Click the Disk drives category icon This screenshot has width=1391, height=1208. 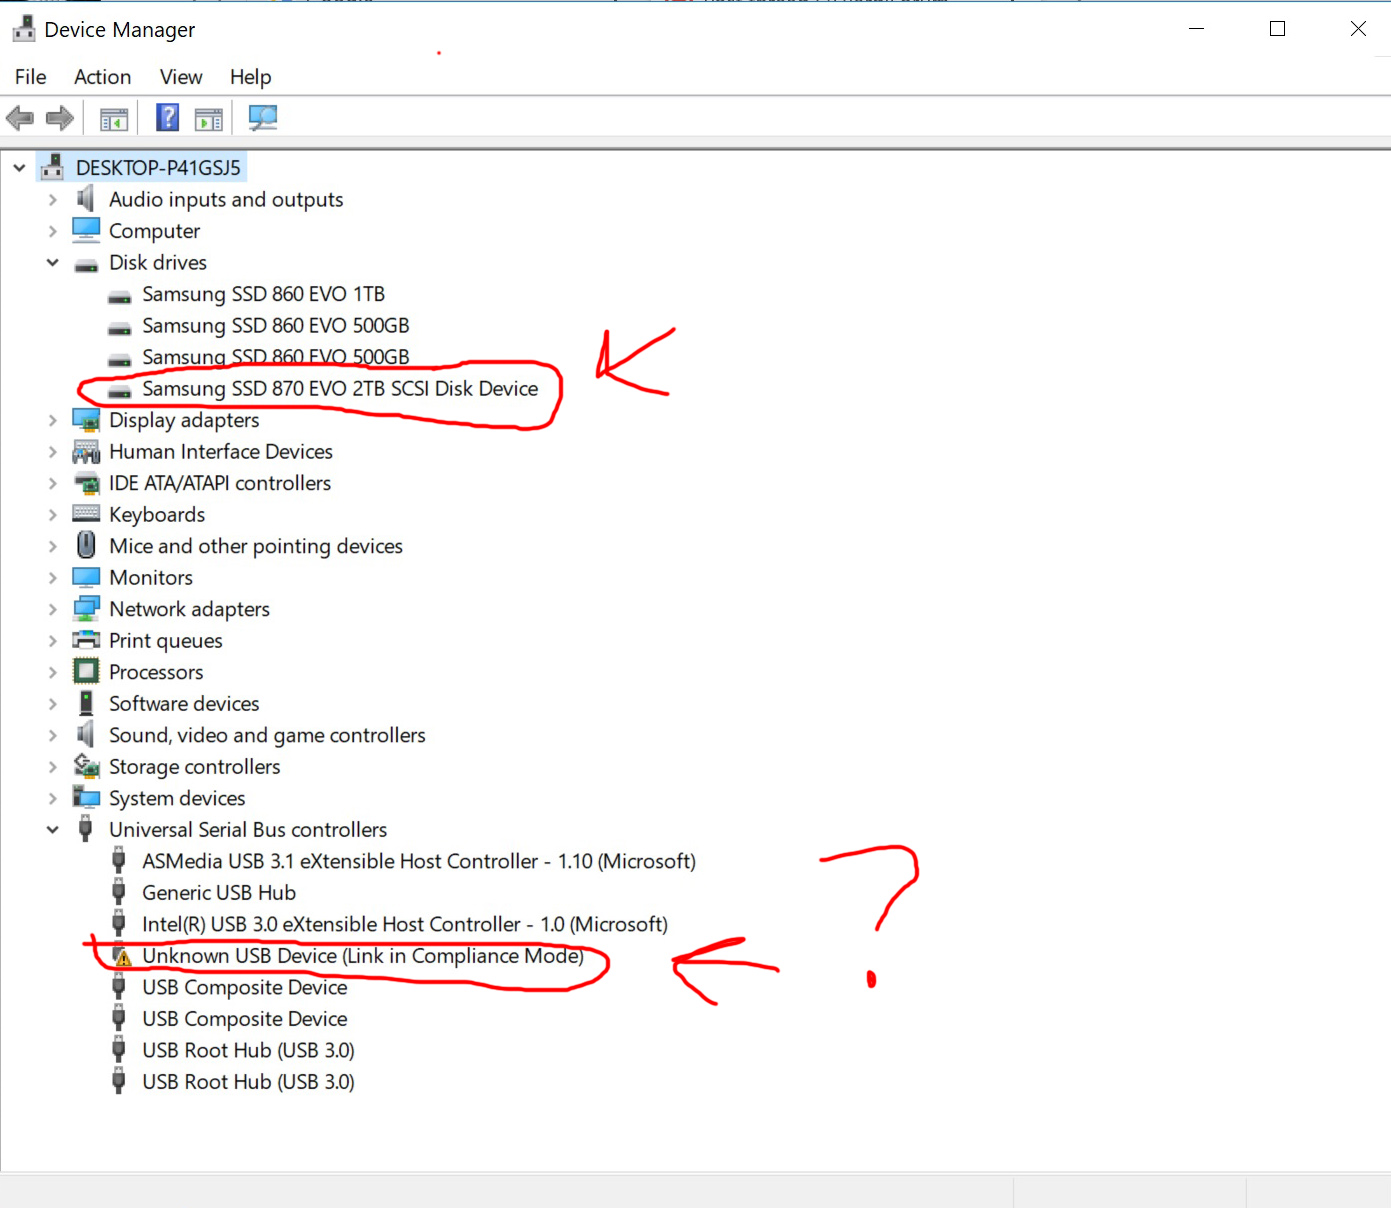(x=87, y=265)
